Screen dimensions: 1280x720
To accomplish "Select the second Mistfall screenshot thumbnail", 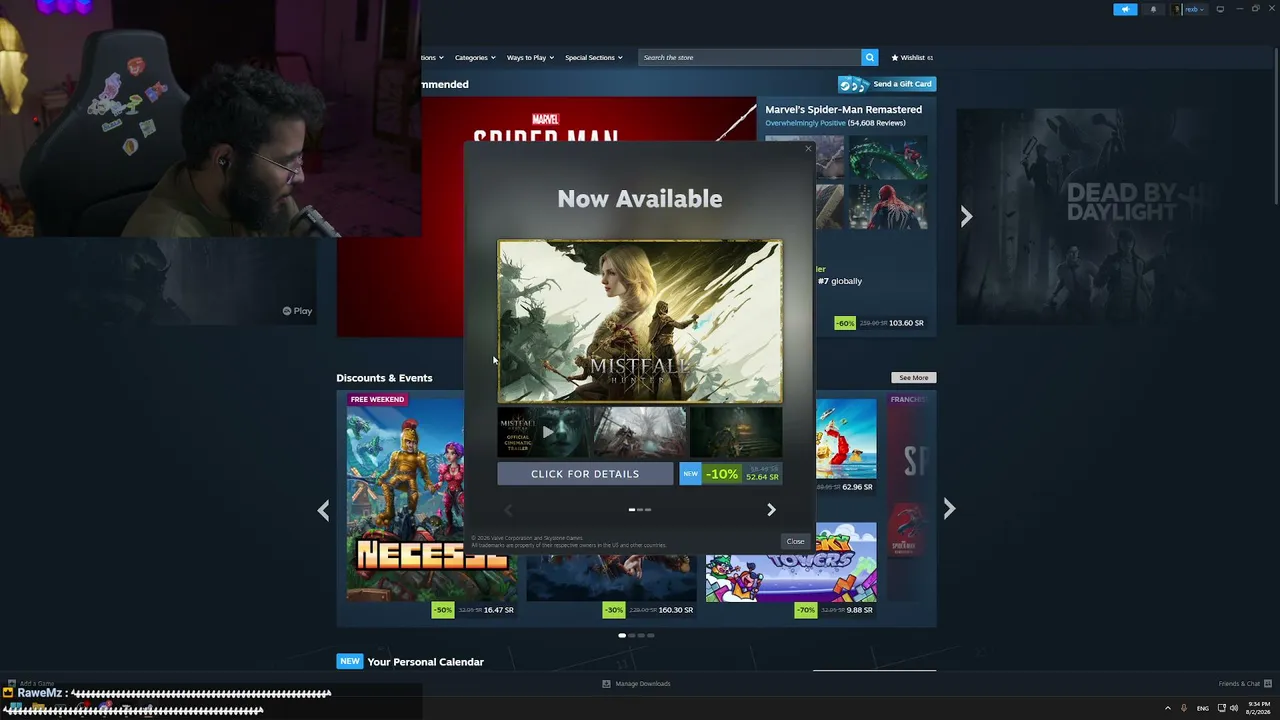I will click(640, 432).
